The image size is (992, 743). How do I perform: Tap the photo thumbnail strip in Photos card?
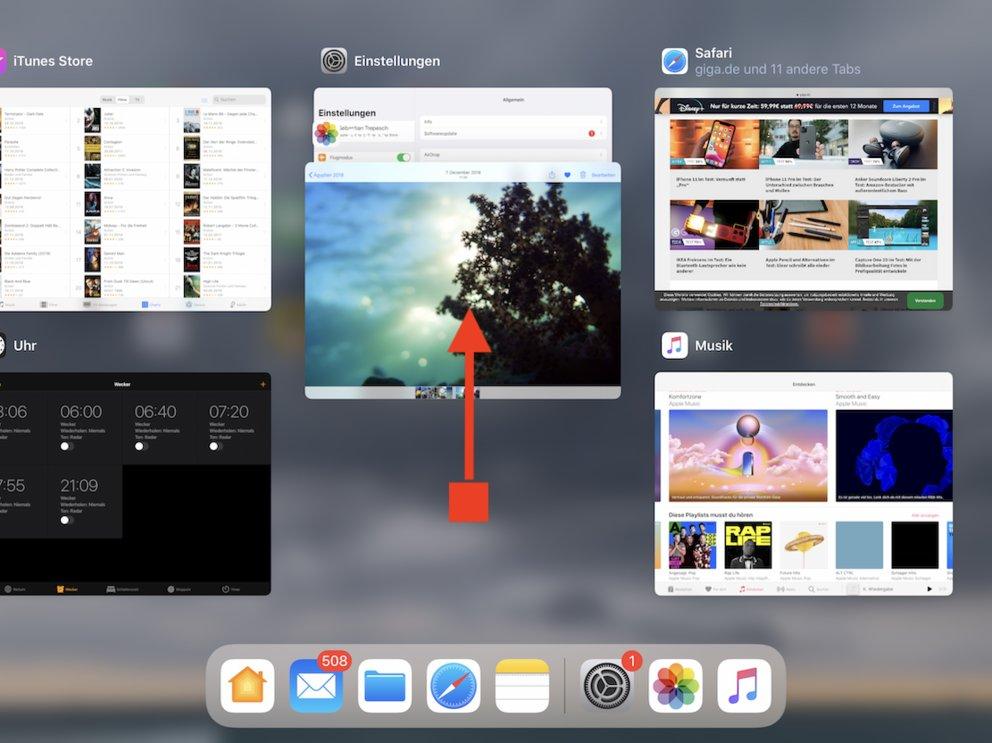coord(447,393)
